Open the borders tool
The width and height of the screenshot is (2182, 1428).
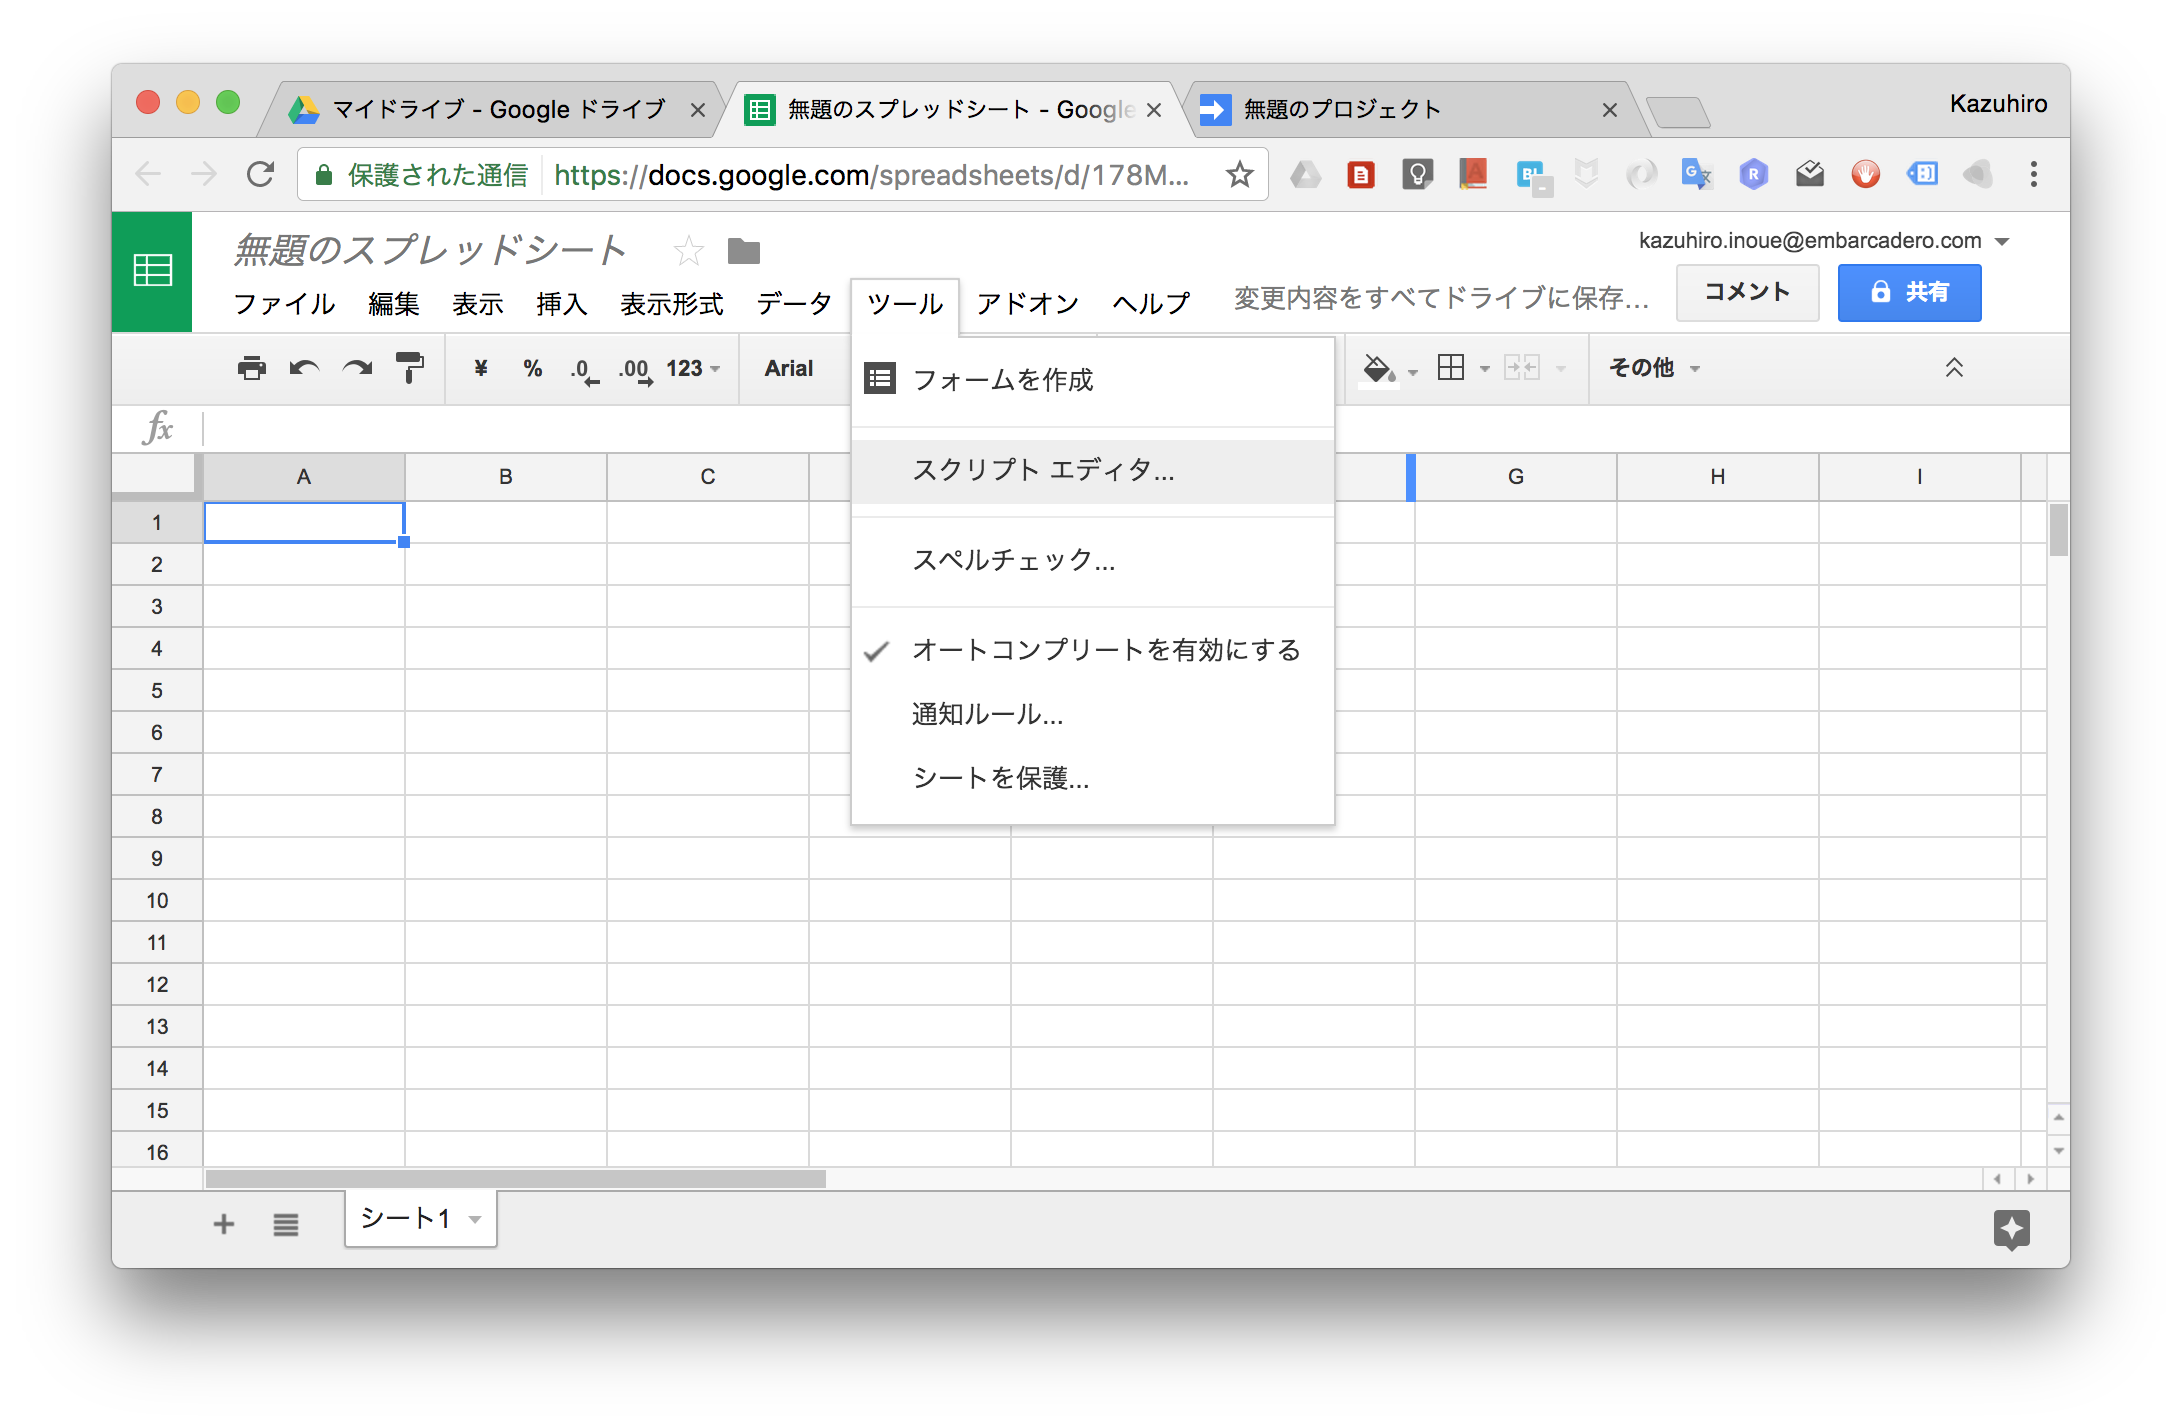(x=1451, y=368)
